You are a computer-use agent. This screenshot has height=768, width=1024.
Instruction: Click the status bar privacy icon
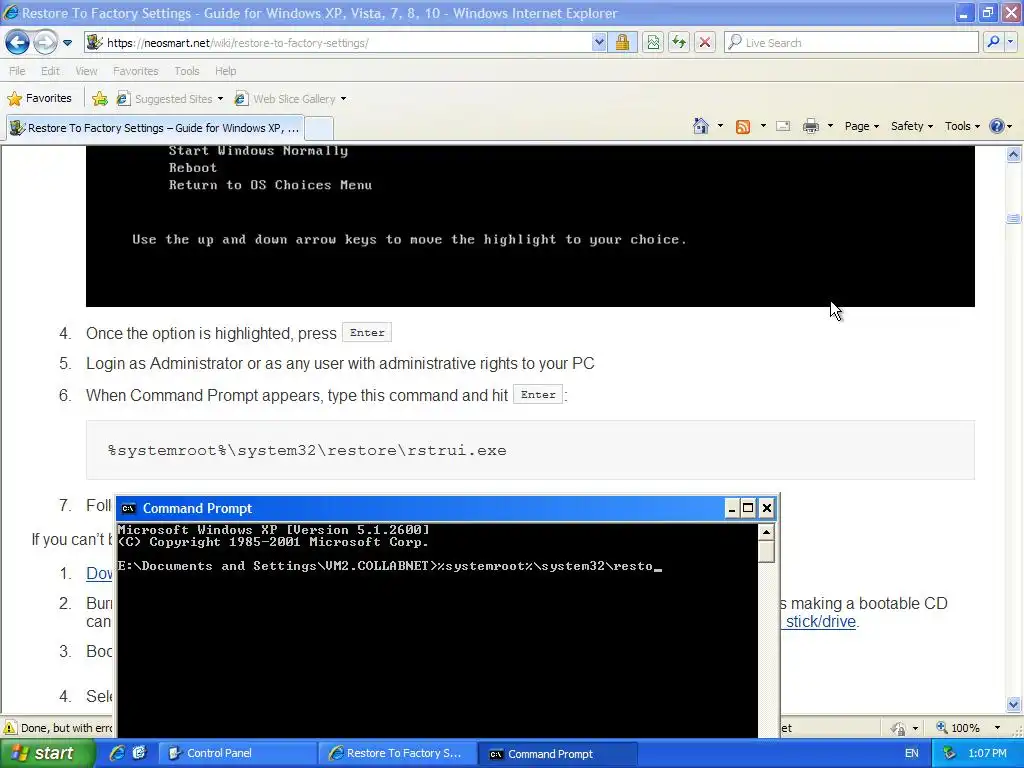899,728
